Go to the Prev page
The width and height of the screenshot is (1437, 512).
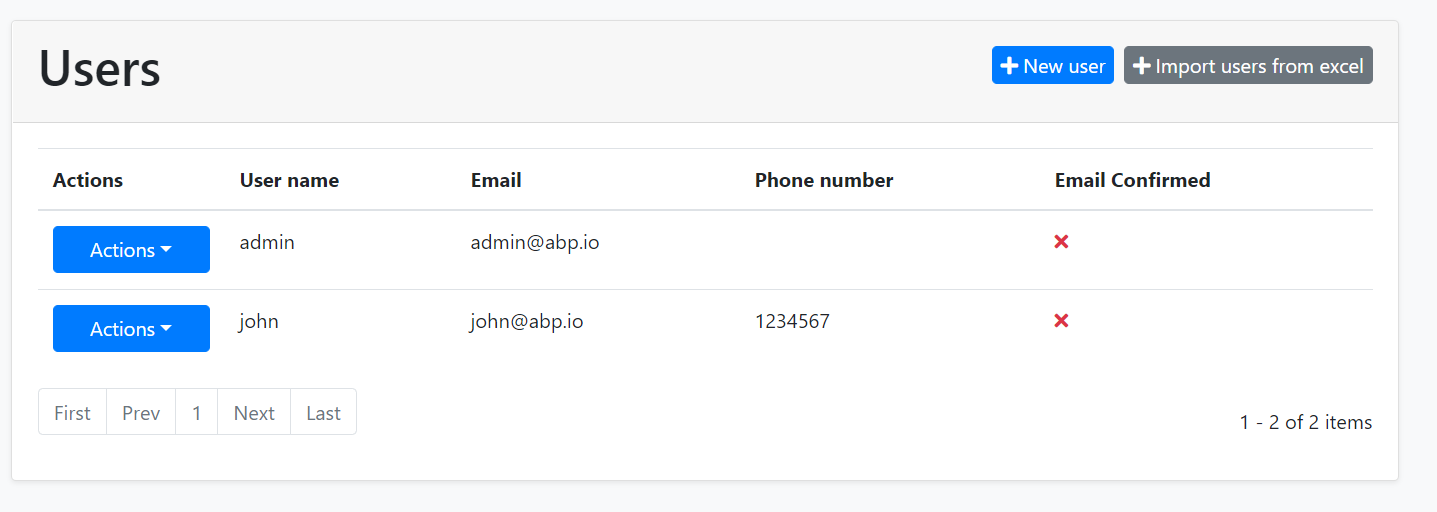pos(141,413)
